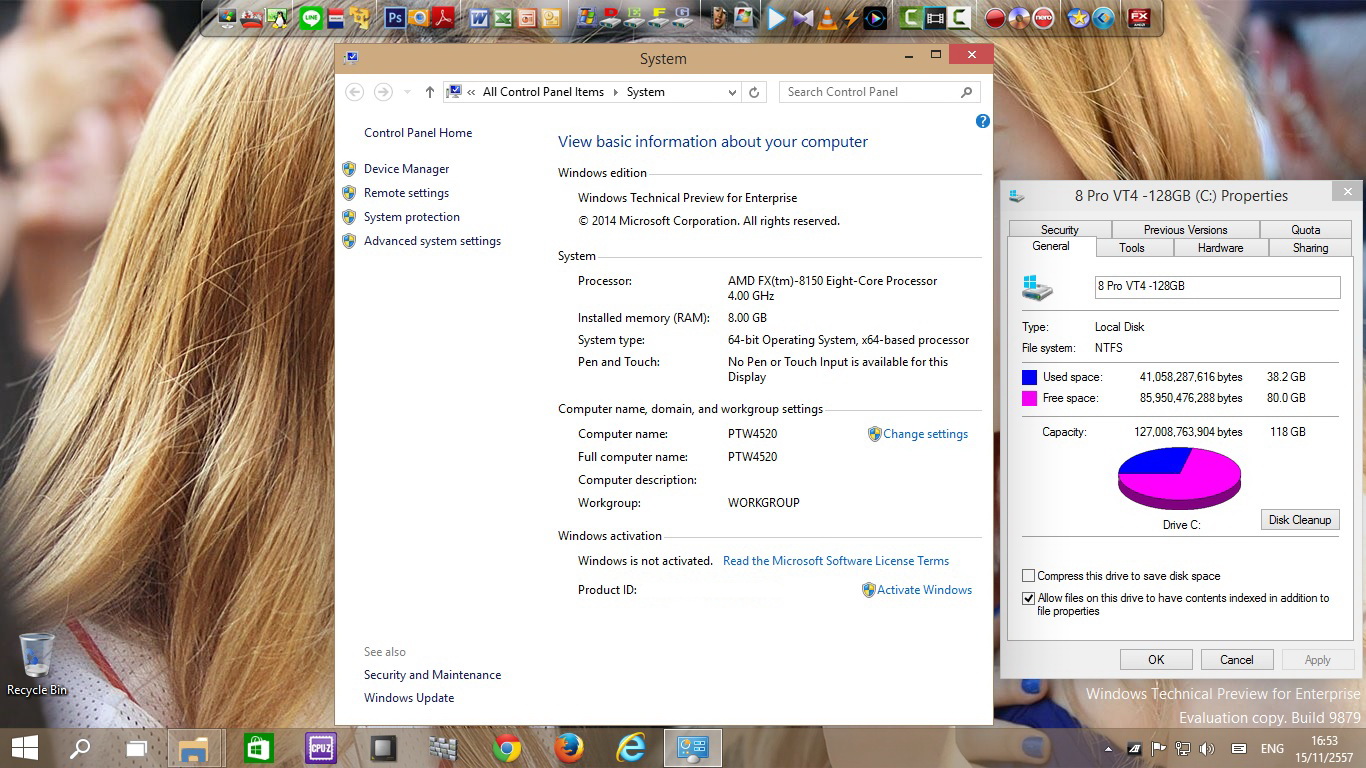Screen dimensions: 1366x768
Task: Open the Security tab
Action: coord(1059,230)
